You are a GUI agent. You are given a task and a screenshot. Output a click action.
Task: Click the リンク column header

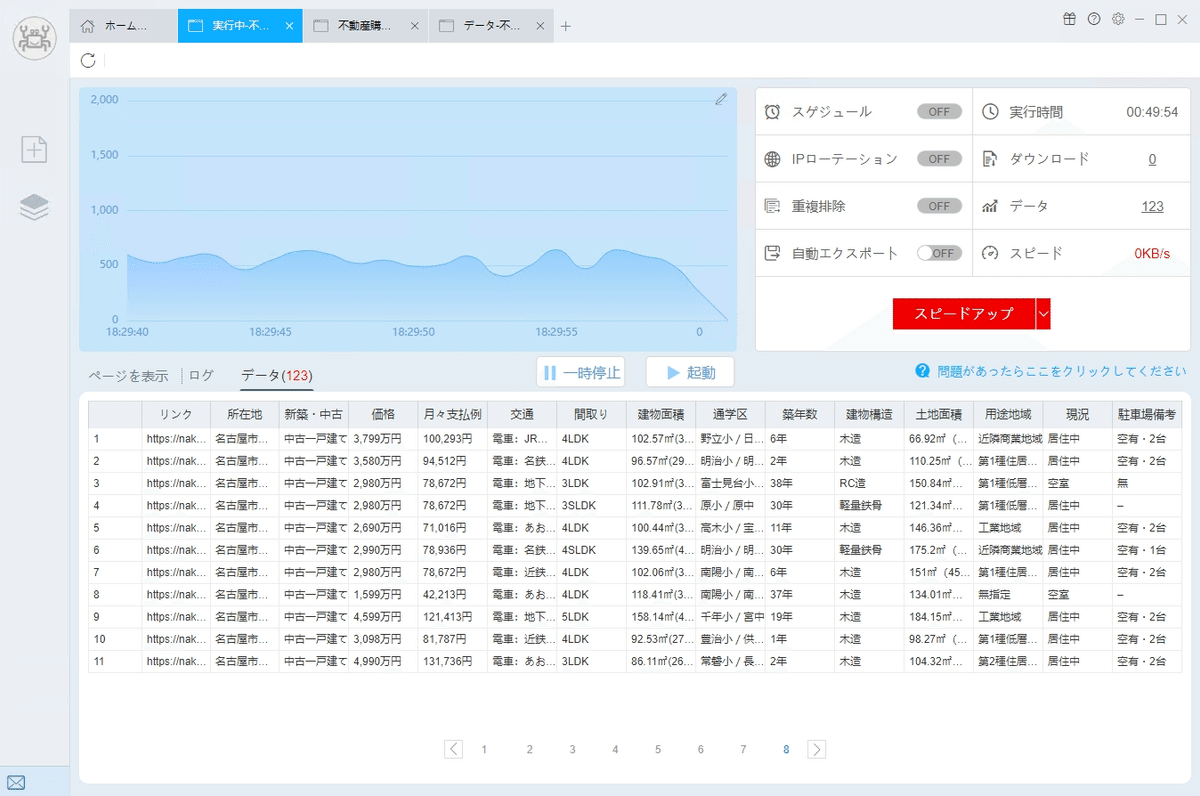pyautogui.click(x=175, y=414)
